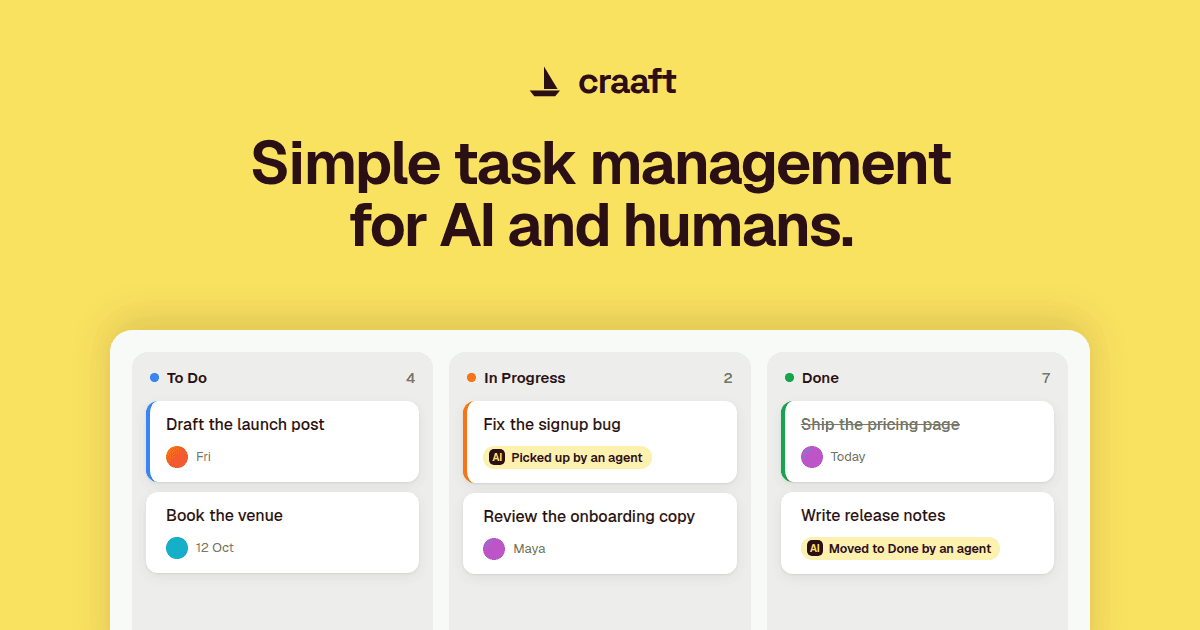
Task: Click the orange avatar on Draft the launch post
Action: tap(177, 457)
